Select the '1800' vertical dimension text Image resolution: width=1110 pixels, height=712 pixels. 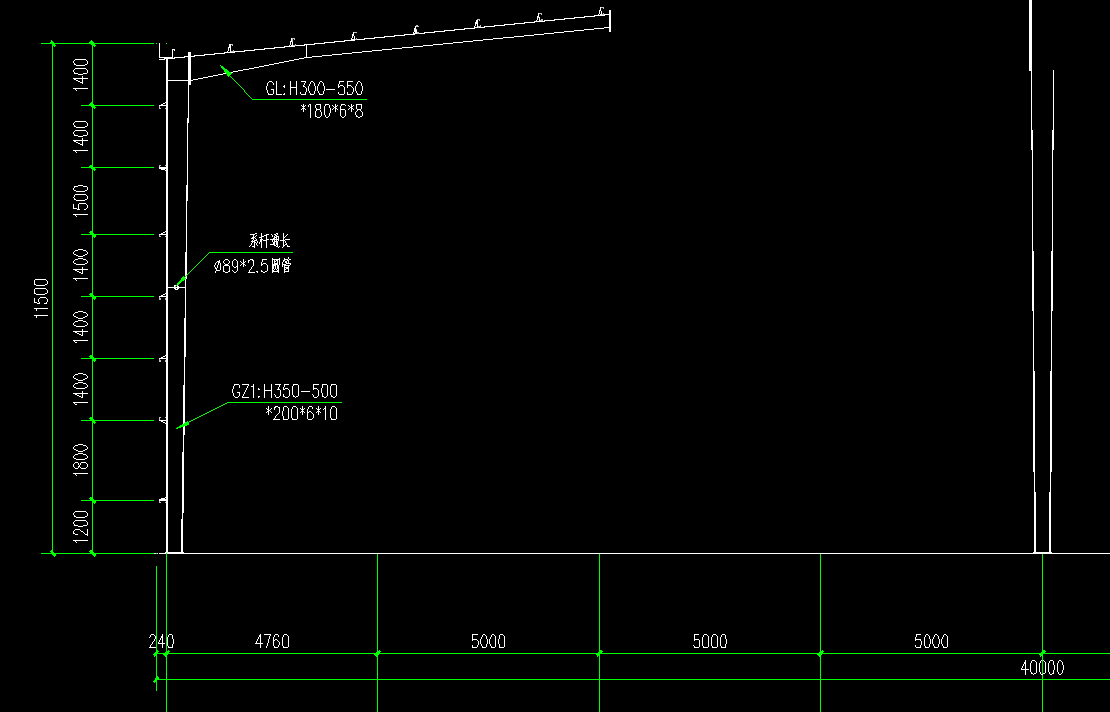point(81,459)
